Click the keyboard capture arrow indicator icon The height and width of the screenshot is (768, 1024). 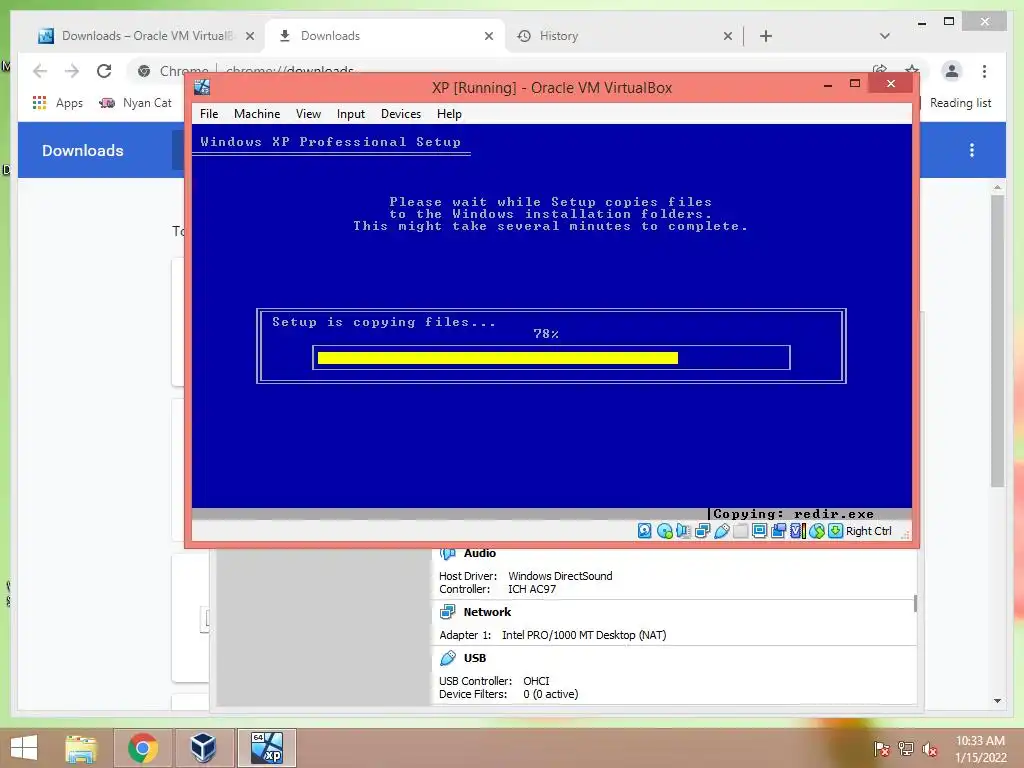pos(835,531)
